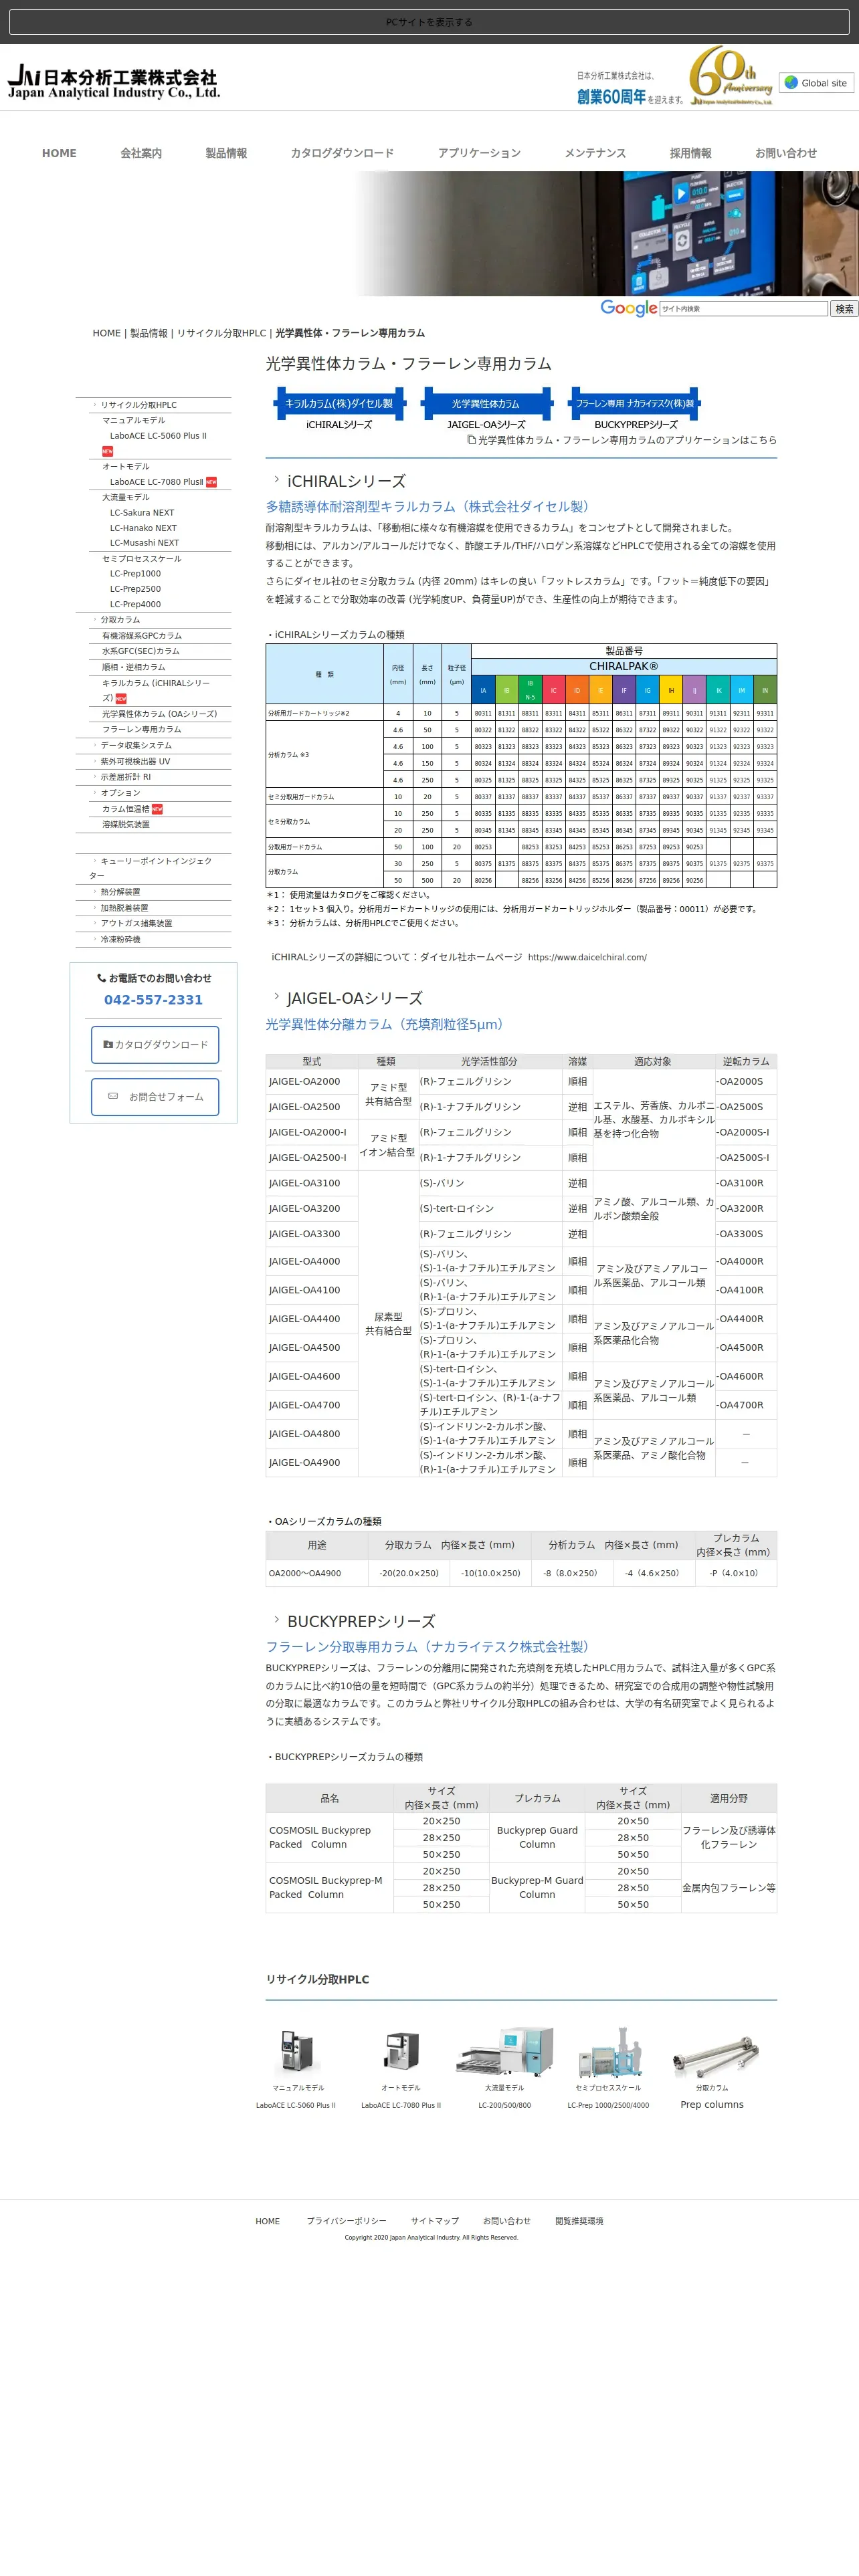This screenshot has height=2576, width=859.
Task: Click the chevron beside iCHIRALシリーズ heading
Action: click(276, 480)
